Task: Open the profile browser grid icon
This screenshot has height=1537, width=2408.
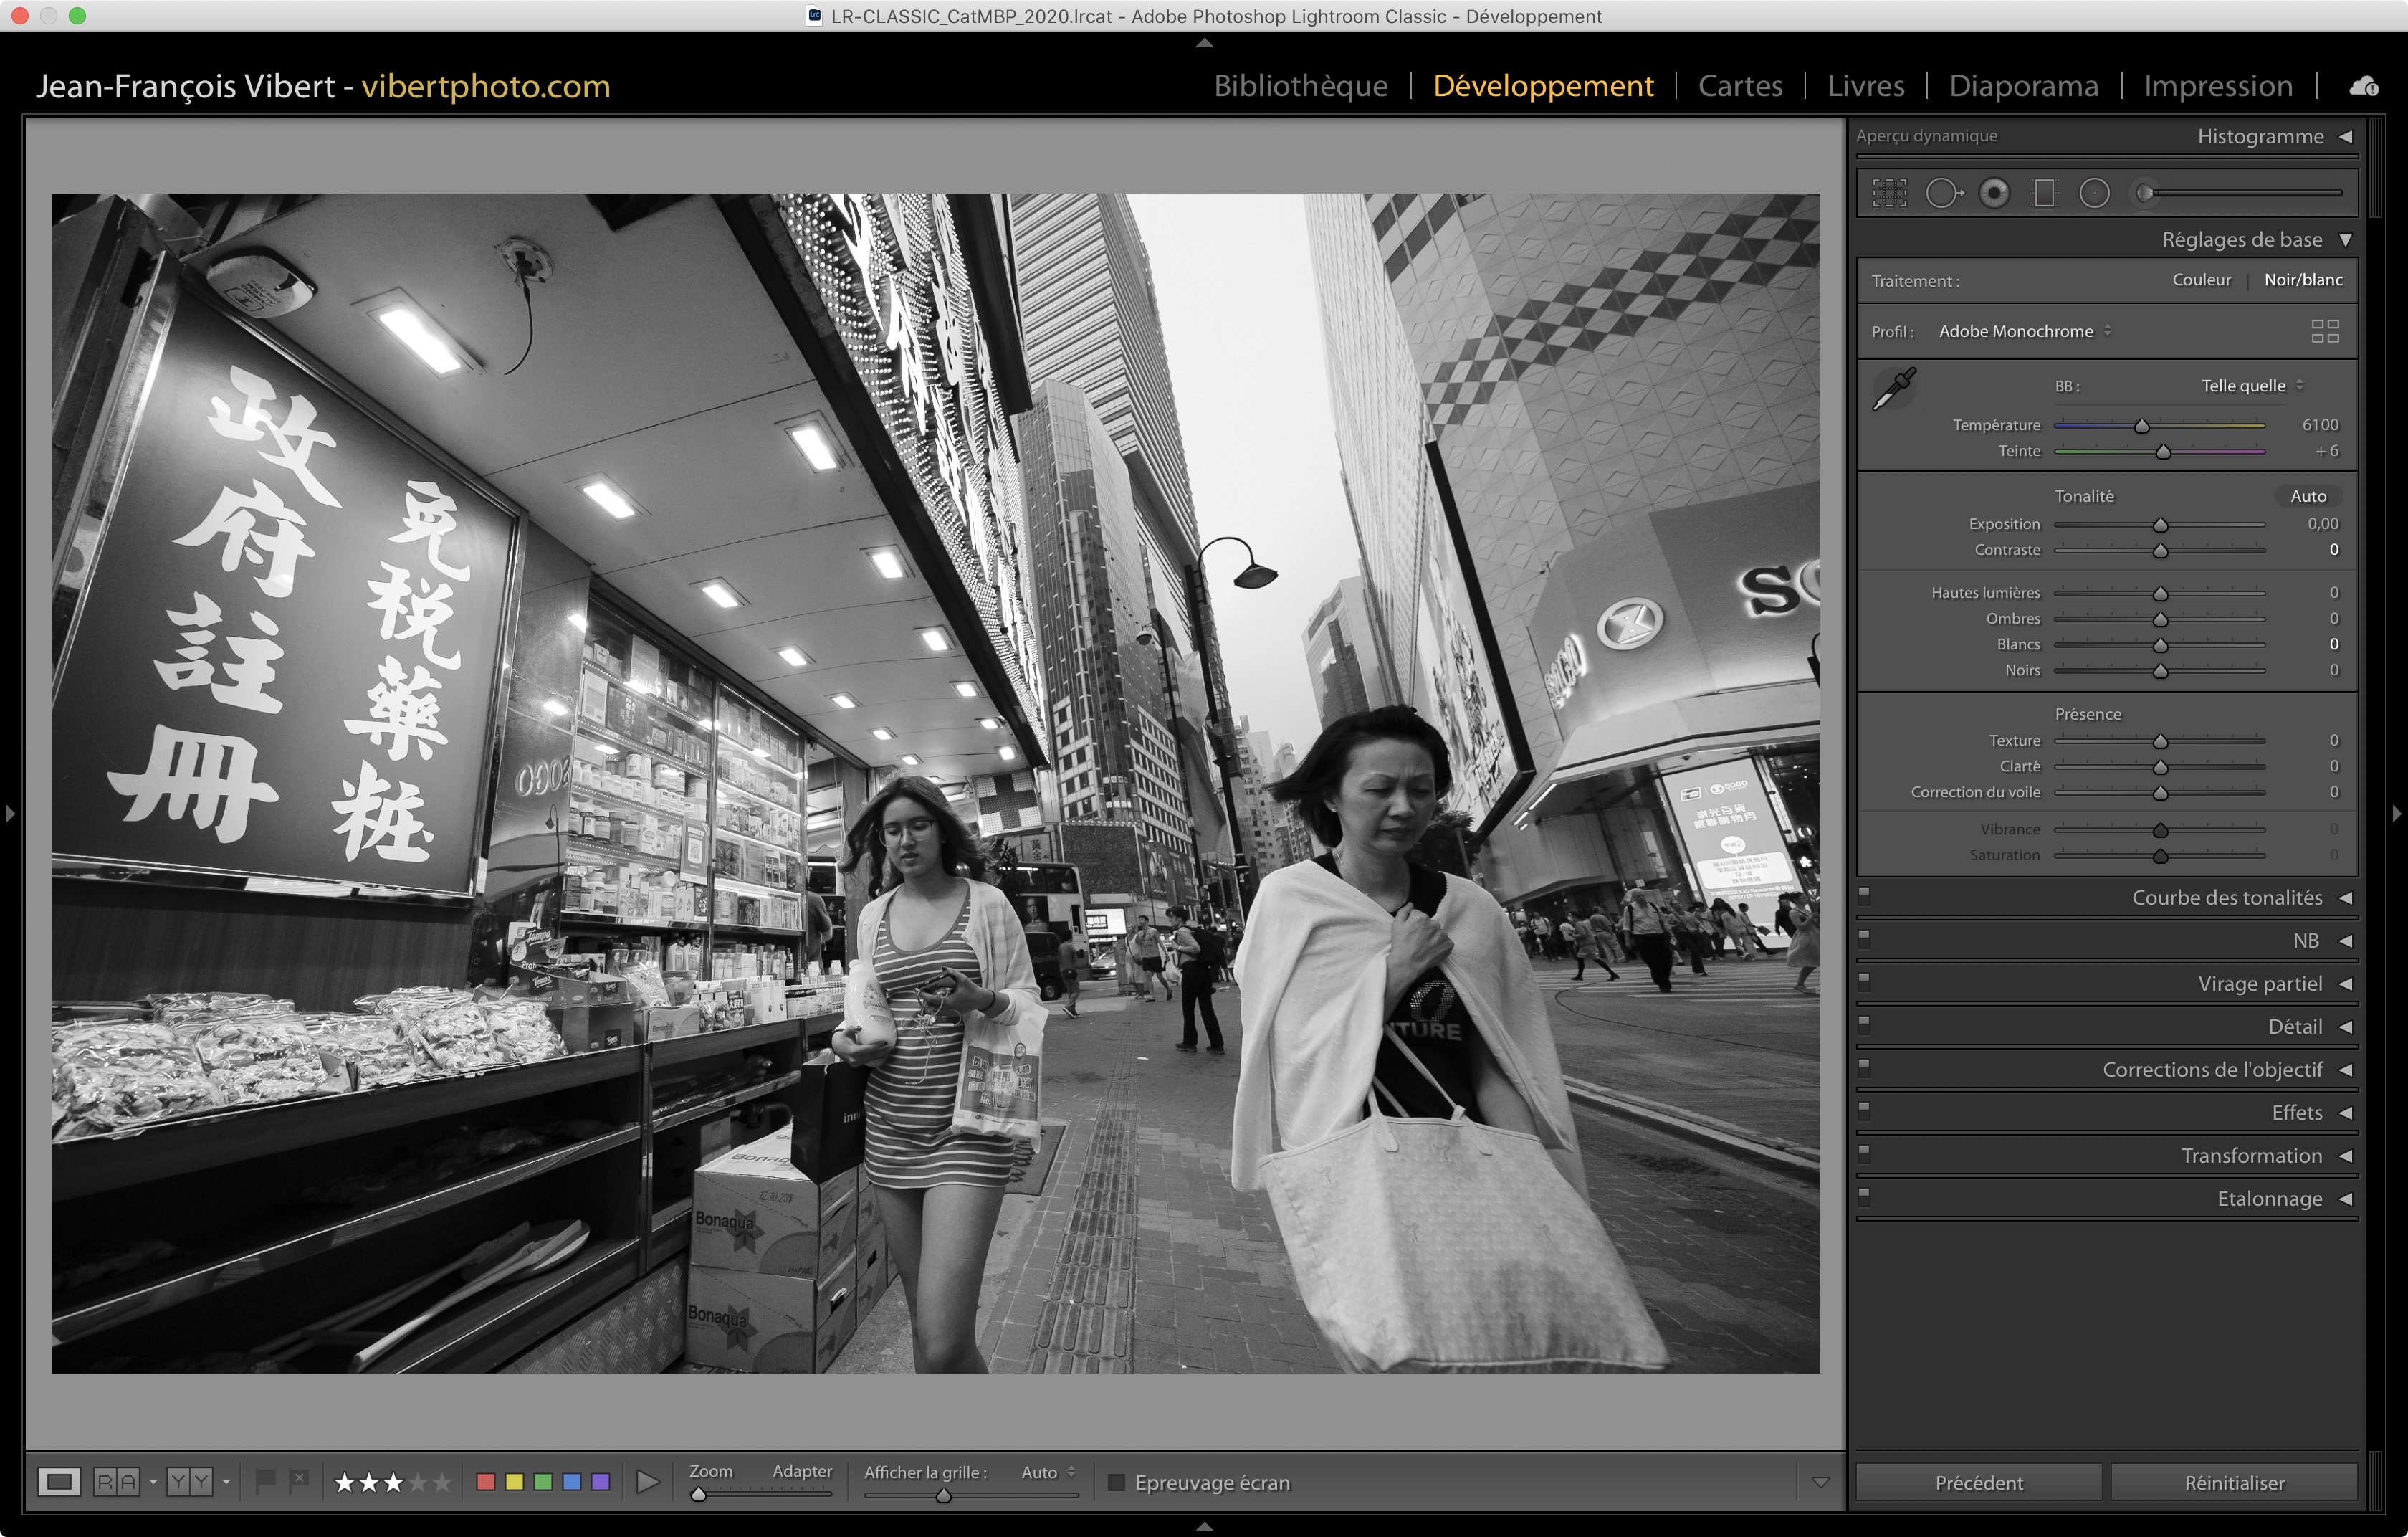Action: (2325, 331)
